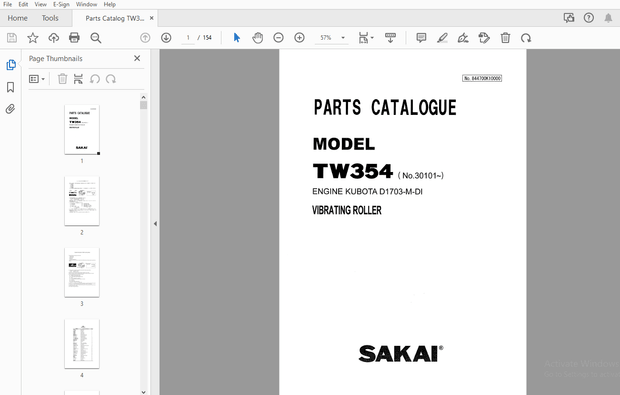Open the Bookmarks sidebar panel
The width and height of the screenshot is (620, 395).
click(x=11, y=87)
